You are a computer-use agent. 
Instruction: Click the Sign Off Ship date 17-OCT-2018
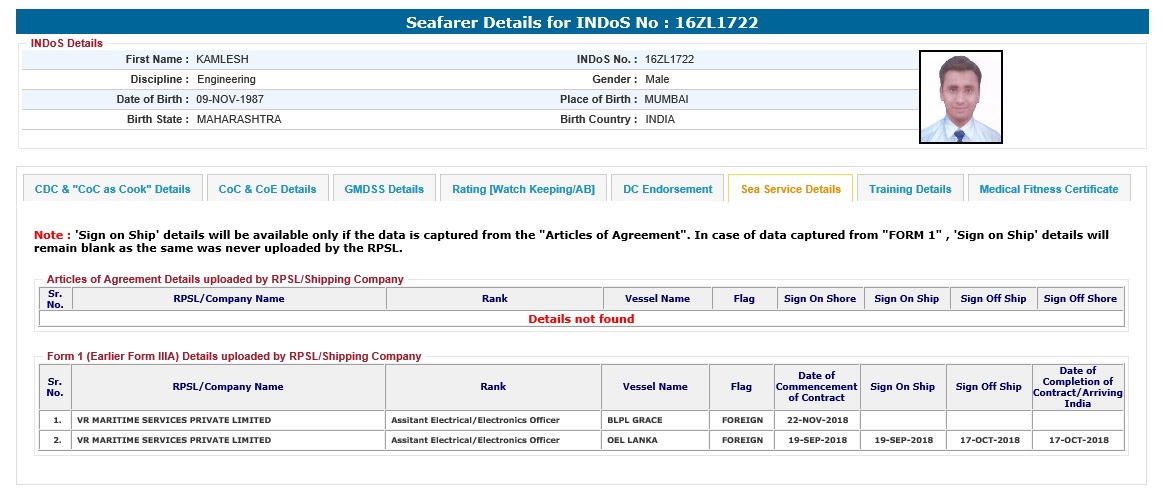[988, 440]
